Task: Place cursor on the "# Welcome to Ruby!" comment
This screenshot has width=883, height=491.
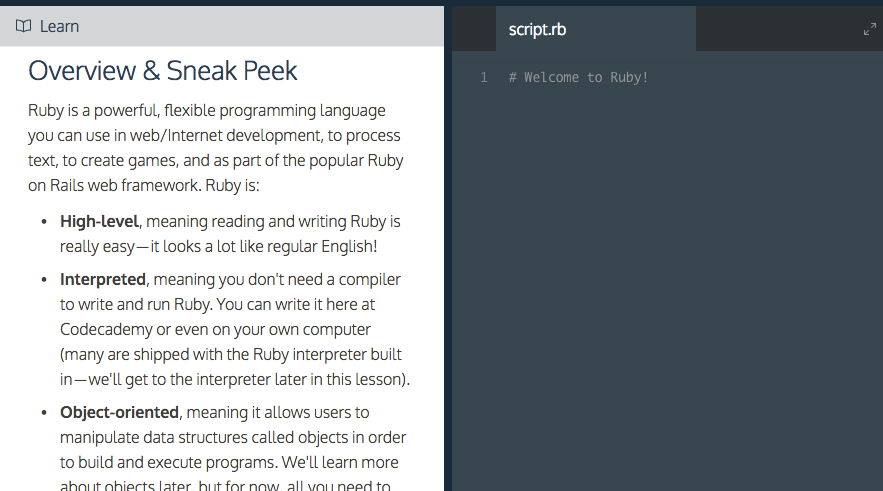Action: pyautogui.click(x=579, y=77)
